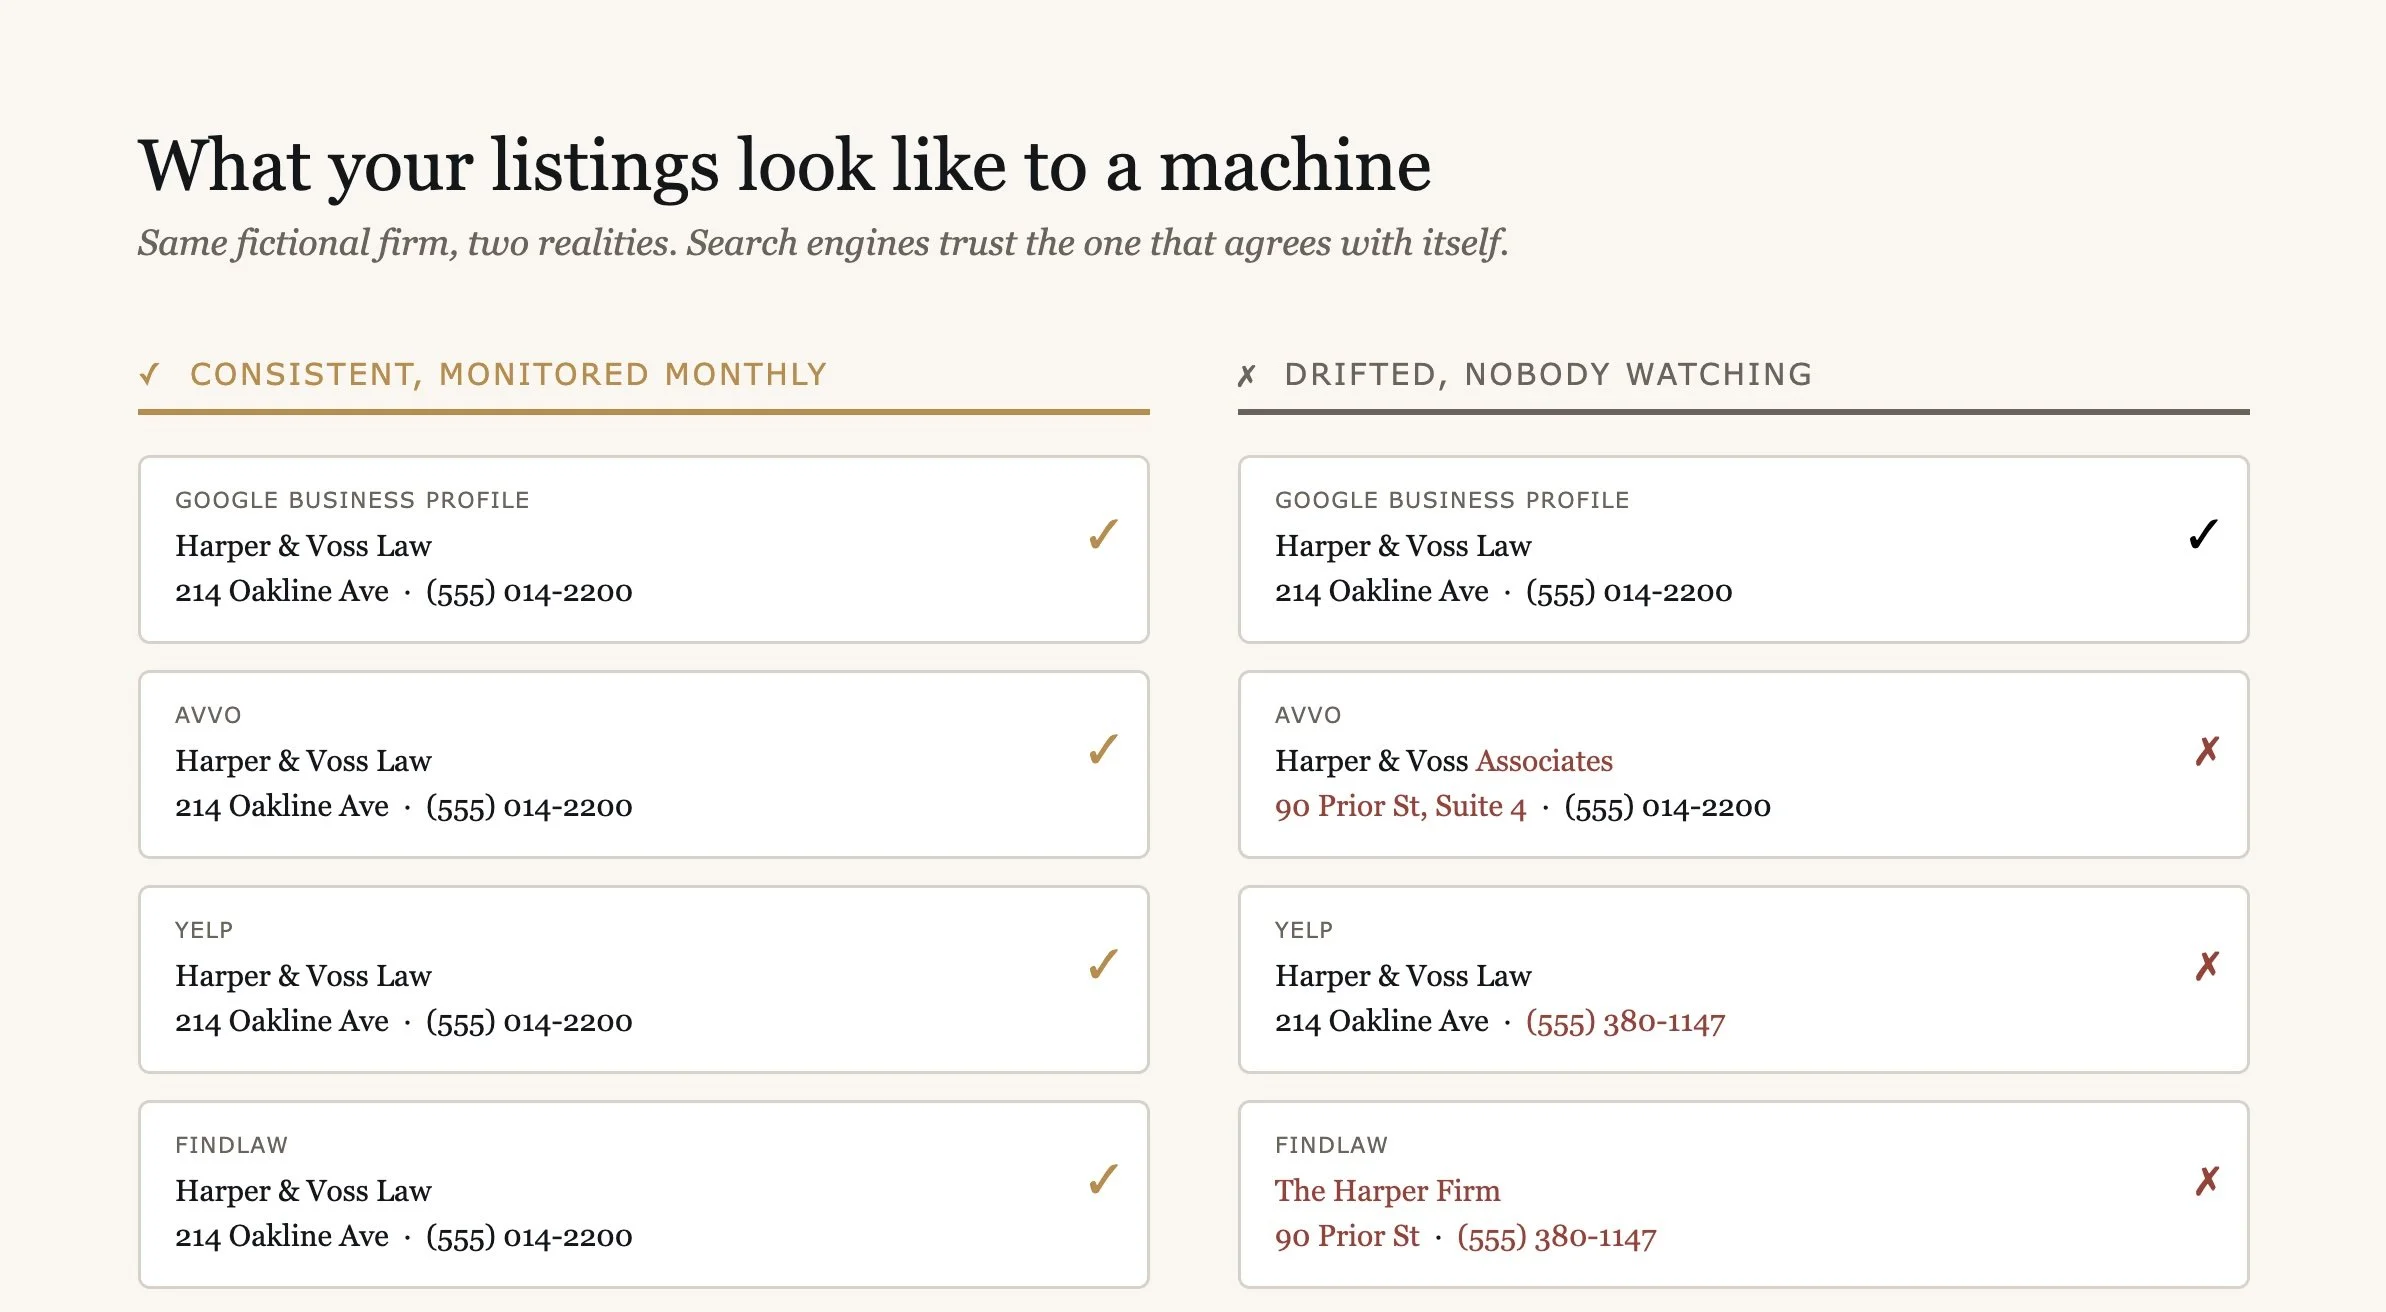Click 'Consistent, Monitored Monthly' column heading
This screenshot has width=2386, height=1312.
[x=509, y=374]
